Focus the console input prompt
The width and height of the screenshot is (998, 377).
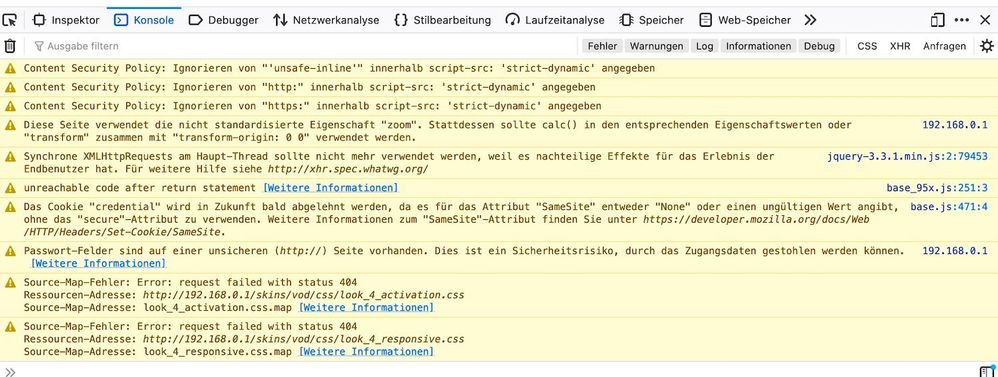(x=496, y=371)
